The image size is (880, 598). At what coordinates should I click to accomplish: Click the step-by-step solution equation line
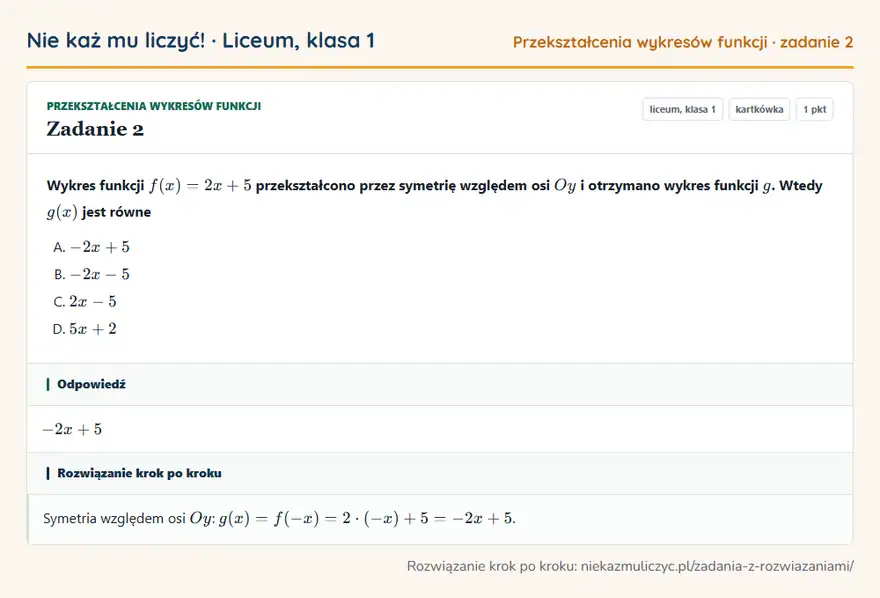click(x=279, y=518)
